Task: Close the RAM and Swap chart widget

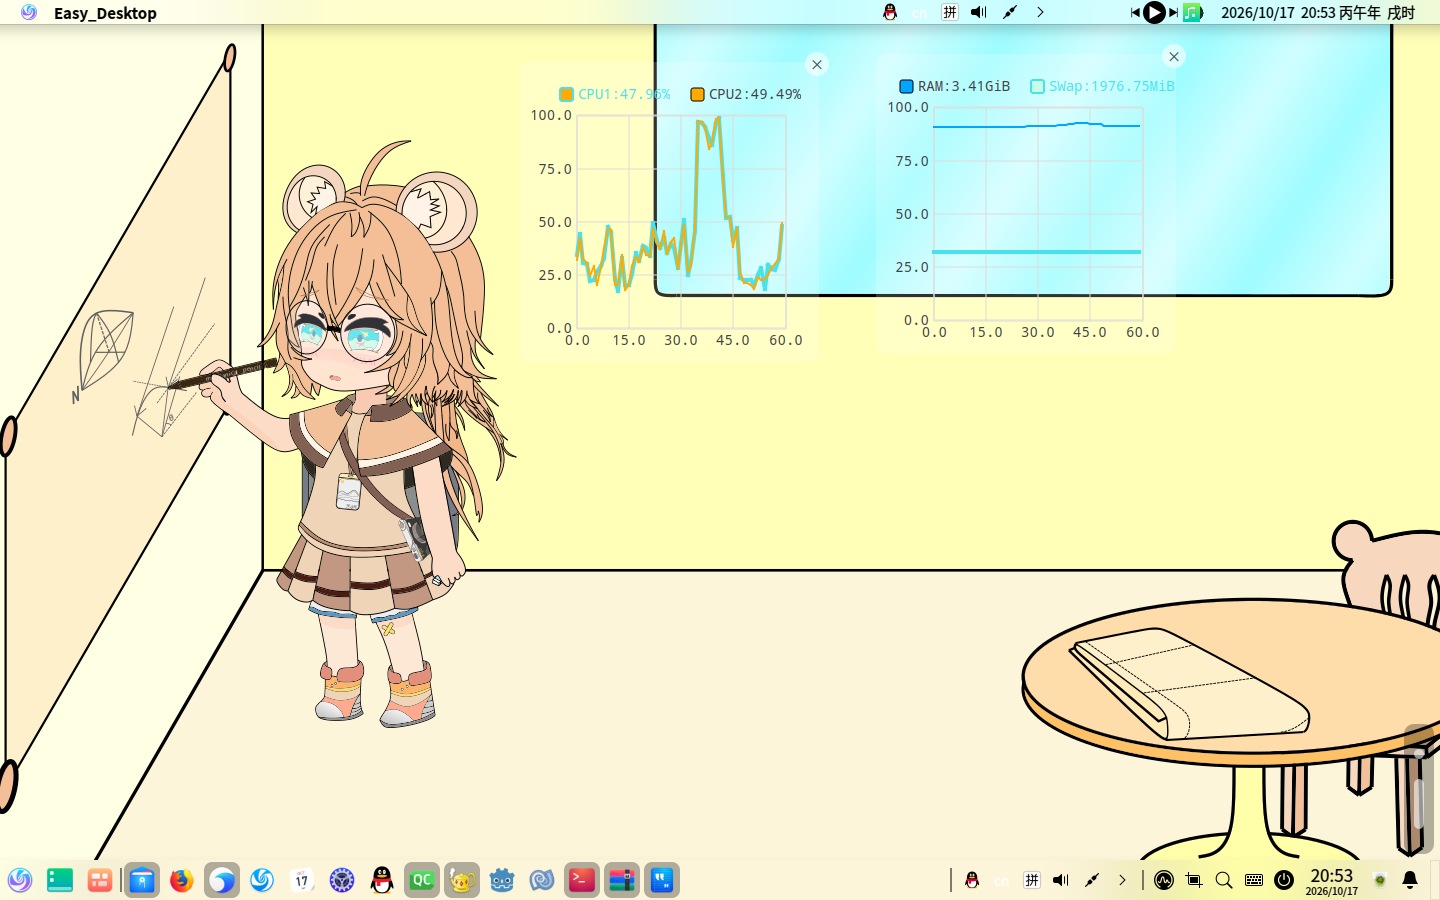Action: click(x=1174, y=56)
